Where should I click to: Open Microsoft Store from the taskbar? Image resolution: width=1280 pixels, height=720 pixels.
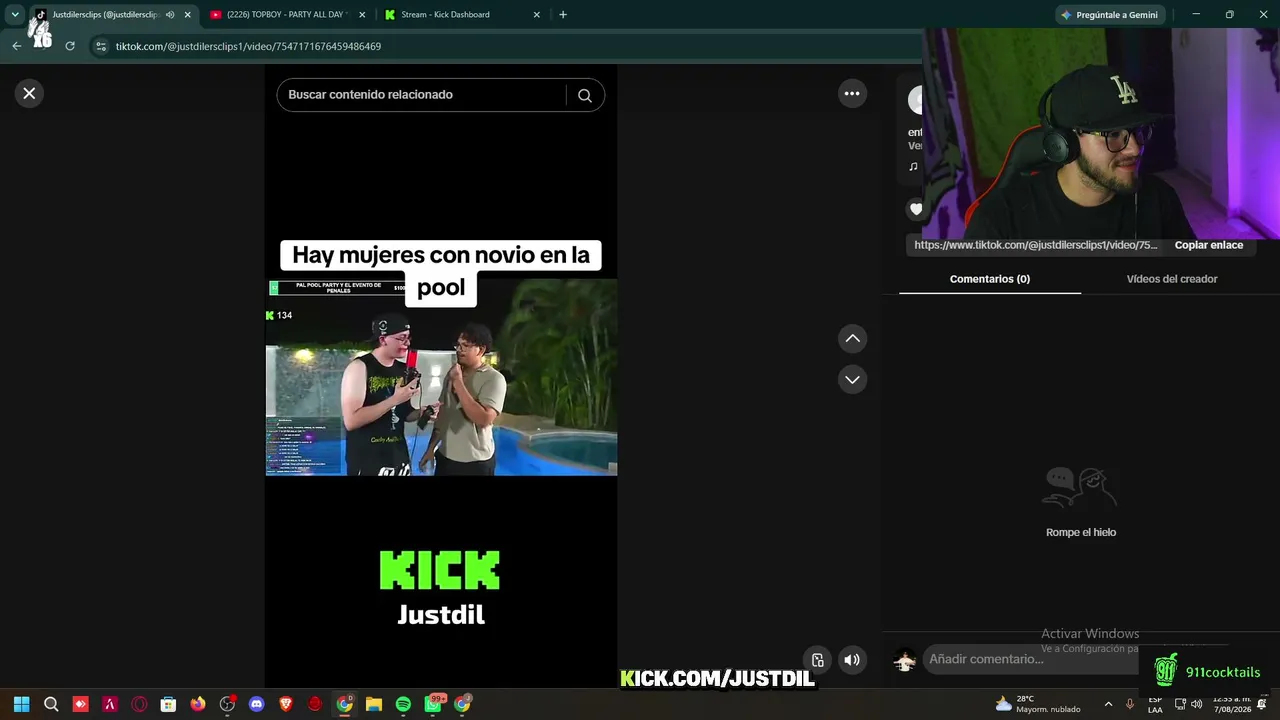[x=168, y=704]
